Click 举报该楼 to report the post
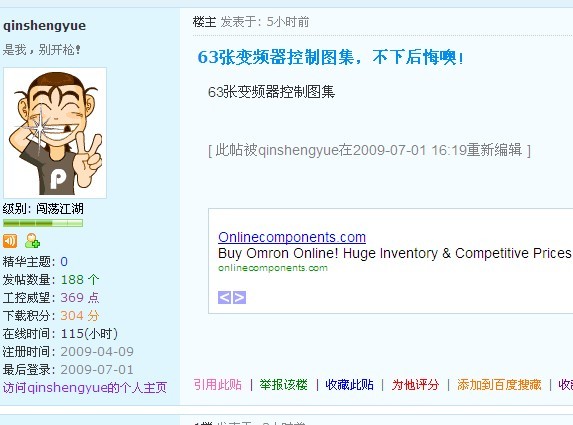The height and width of the screenshot is (425, 573). click(x=284, y=384)
